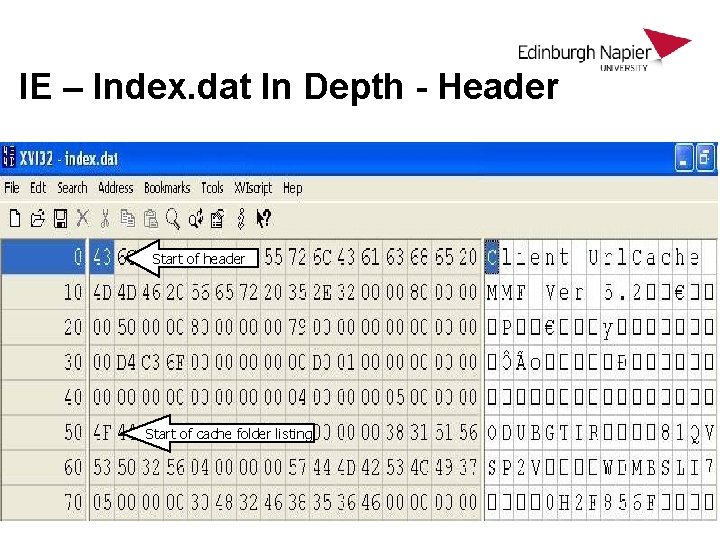This screenshot has height=540, width=720.
Task: Select hex byte 55 in row 0
Action: pyautogui.click(x=273, y=257)
